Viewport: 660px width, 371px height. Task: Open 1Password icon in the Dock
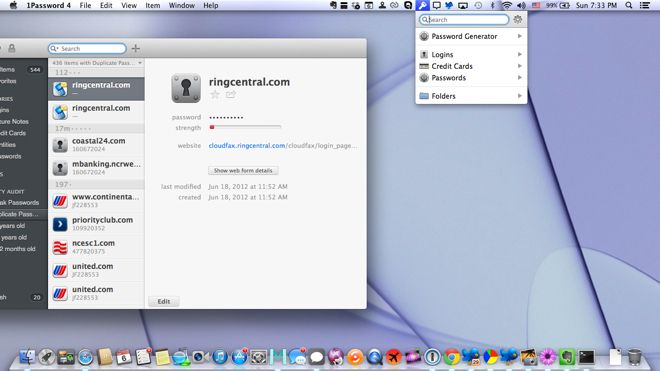432,357
